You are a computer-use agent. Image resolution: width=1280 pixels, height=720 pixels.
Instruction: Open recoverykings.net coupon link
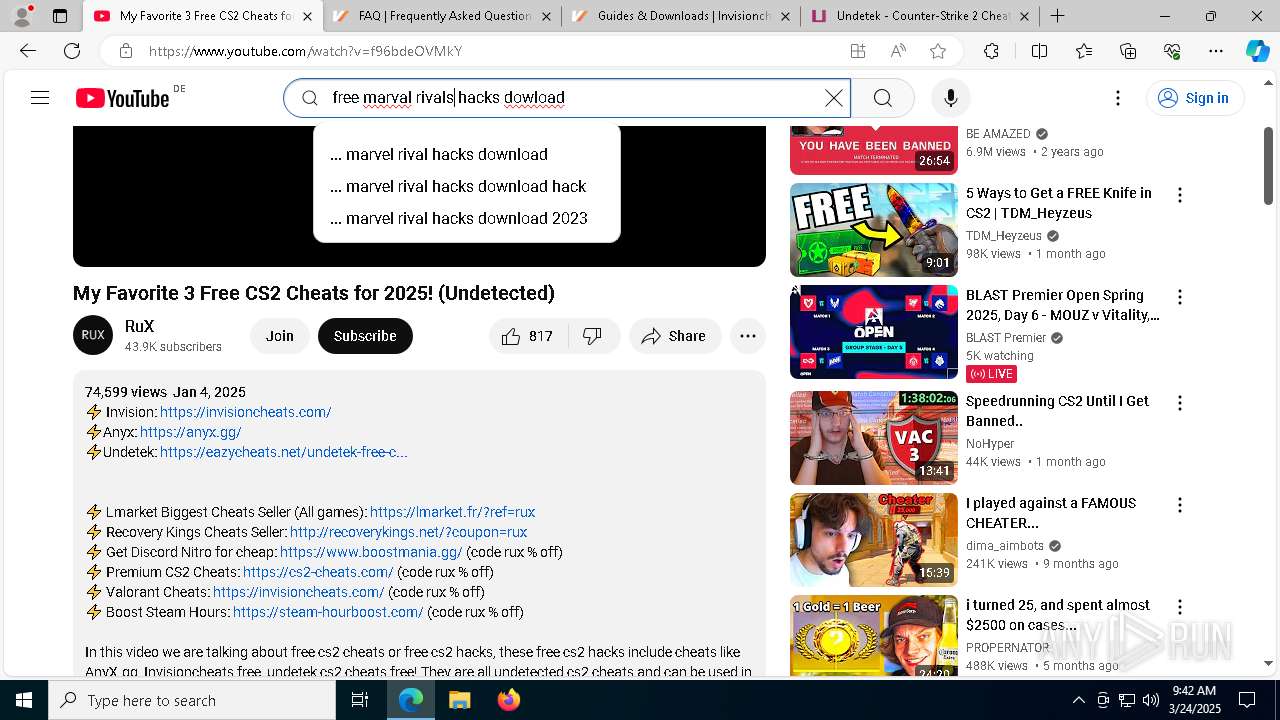click(x=408, y=532)
